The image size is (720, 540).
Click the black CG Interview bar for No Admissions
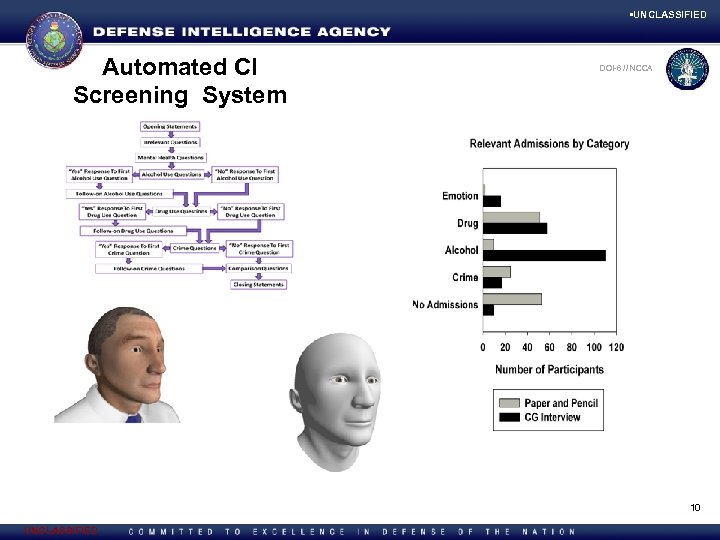click(488, 310)
